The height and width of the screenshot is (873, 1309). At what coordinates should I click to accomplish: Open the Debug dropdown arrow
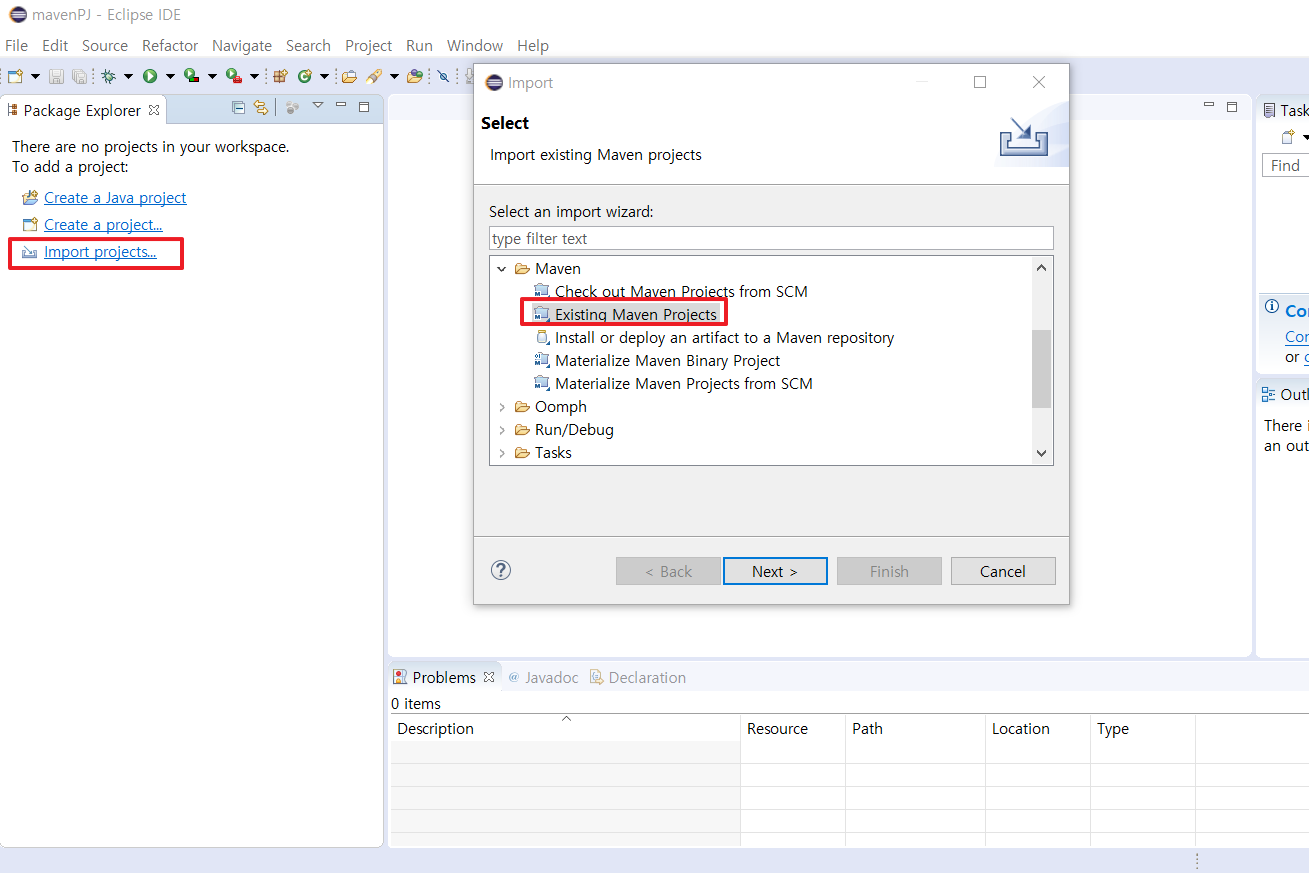pyautogui.click(x=128, y=76)
